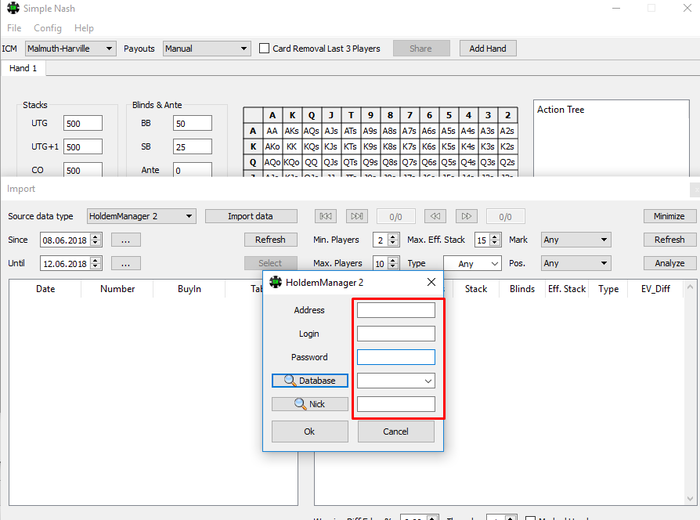
Task: Open the Mark Any dropdown
Action: click(x=576, y=240)
